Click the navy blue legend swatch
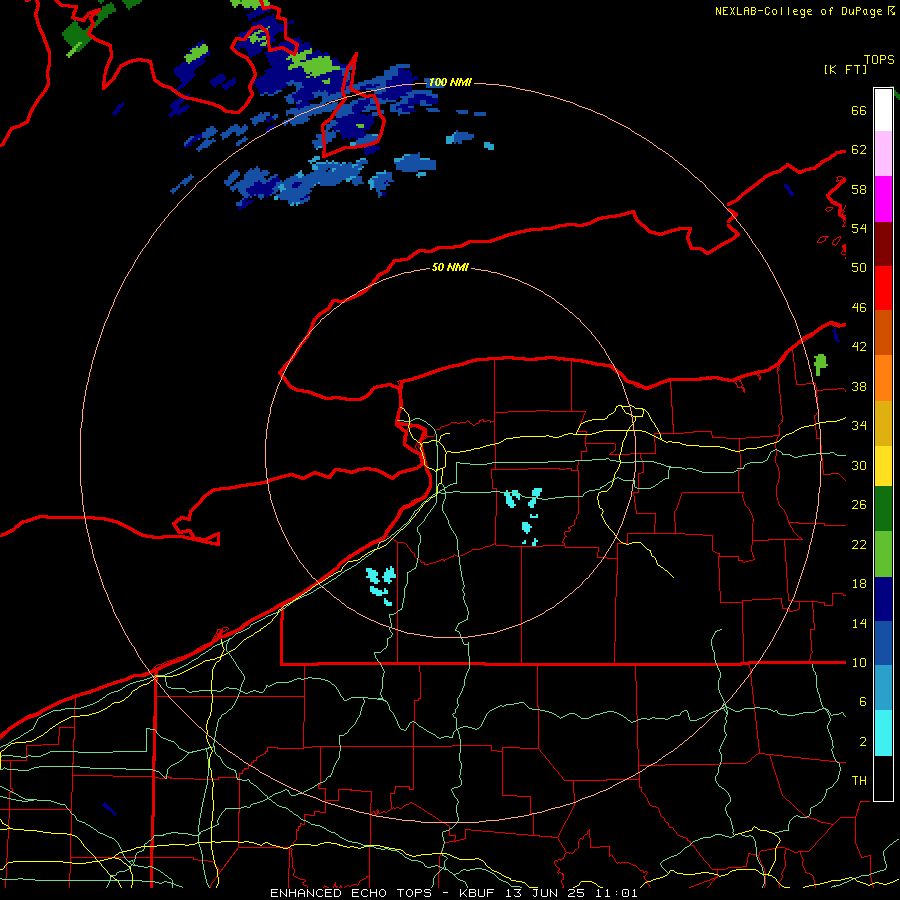This screenshot has height=900, width=900. [883, 599]
